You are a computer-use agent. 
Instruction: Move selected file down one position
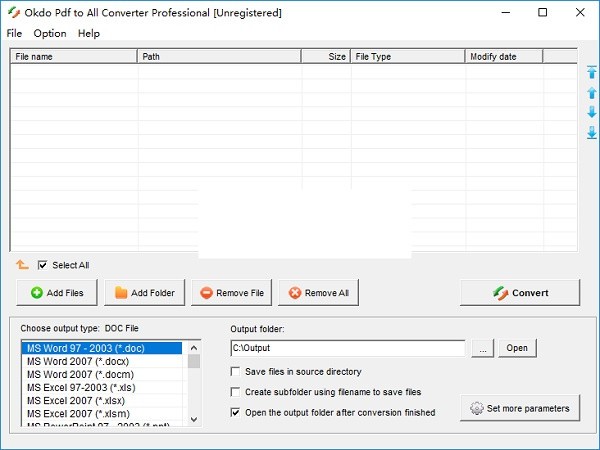click(x=591, y=112)
